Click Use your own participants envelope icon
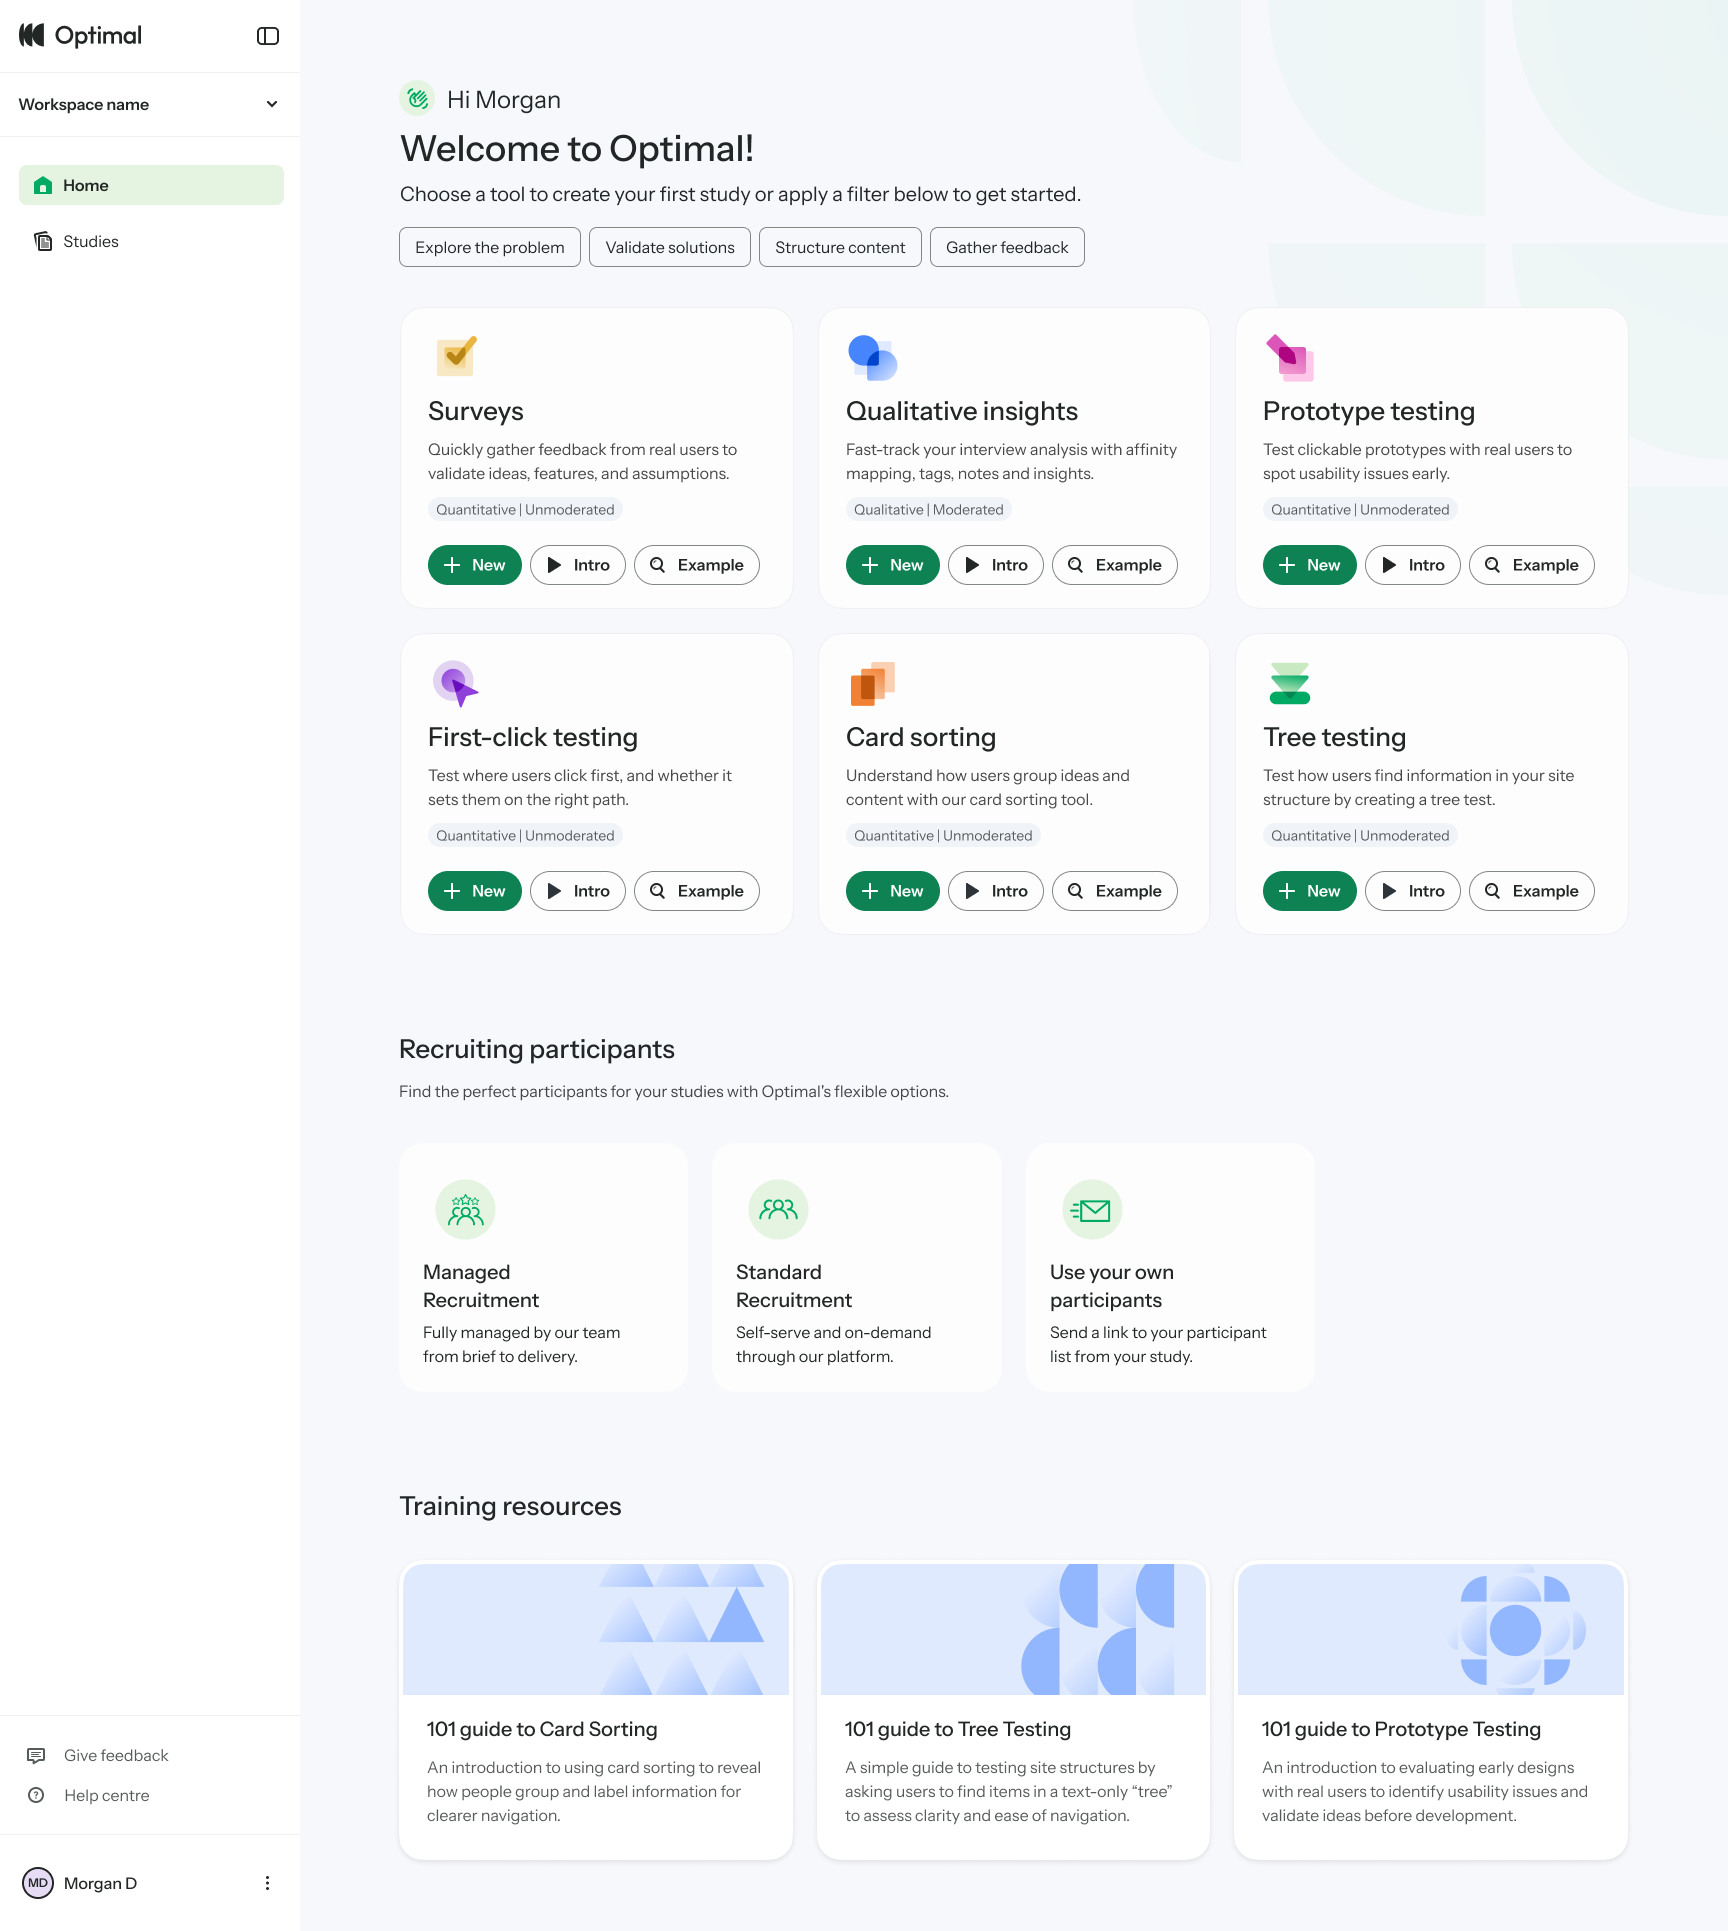Image resolution: width=1728 pixels, height=1931 pixels. (x=1092, y=1210)
